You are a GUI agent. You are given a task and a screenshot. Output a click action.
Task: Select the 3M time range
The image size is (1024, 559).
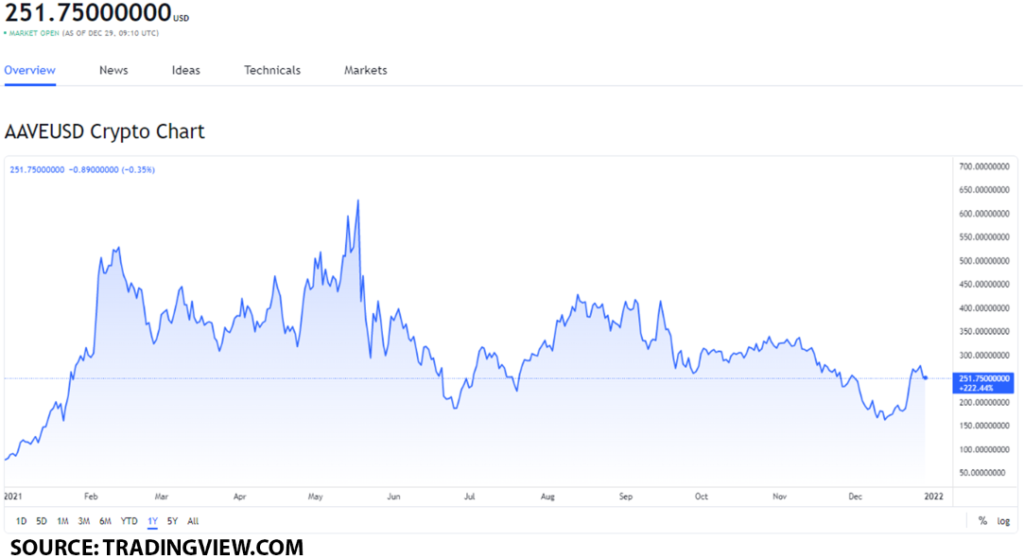point(84,521)
